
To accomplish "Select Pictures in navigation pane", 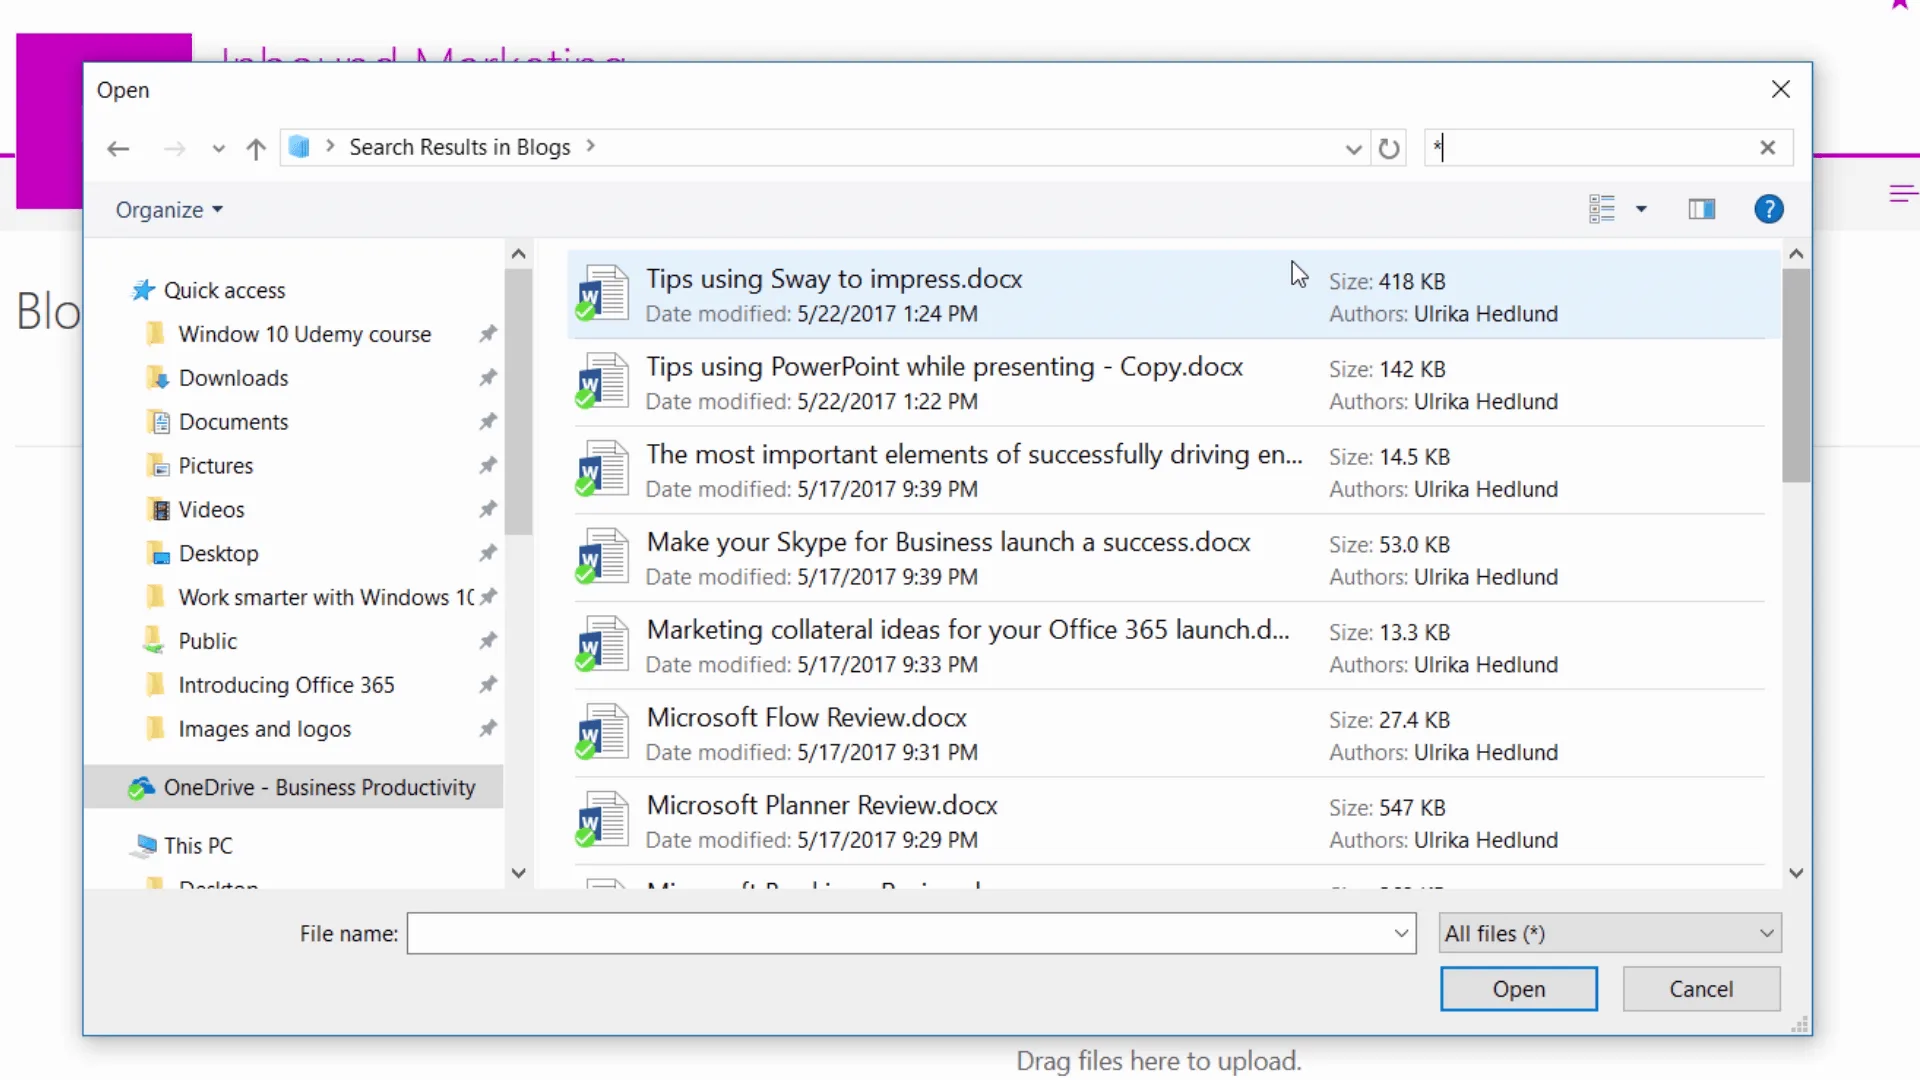I will [215, 466].
